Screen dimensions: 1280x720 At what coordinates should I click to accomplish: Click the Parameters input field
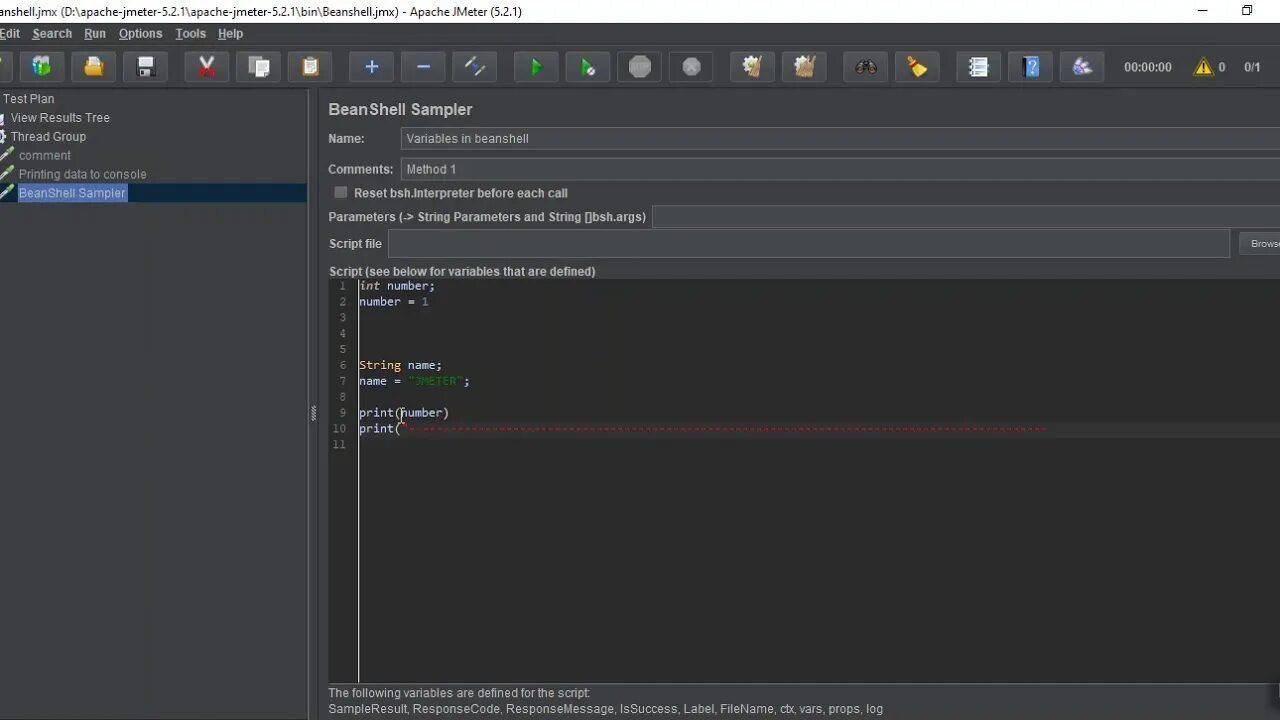pos(966,217)
